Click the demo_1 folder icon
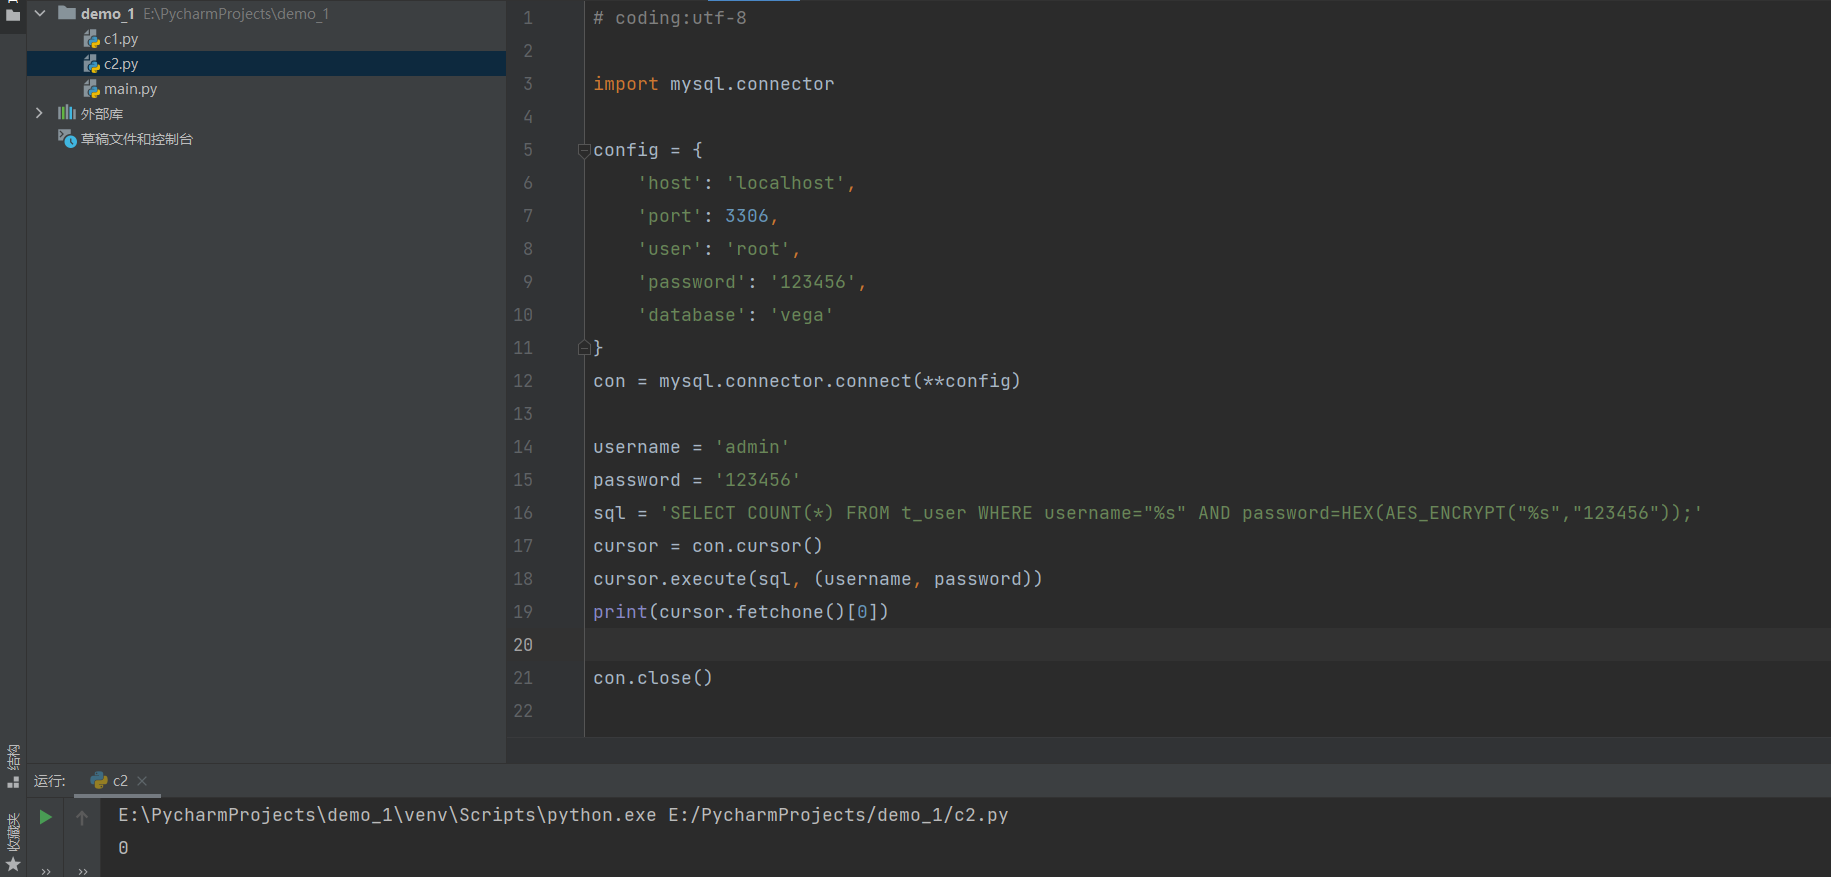The image size is (1831, 877). click(67, 13)
